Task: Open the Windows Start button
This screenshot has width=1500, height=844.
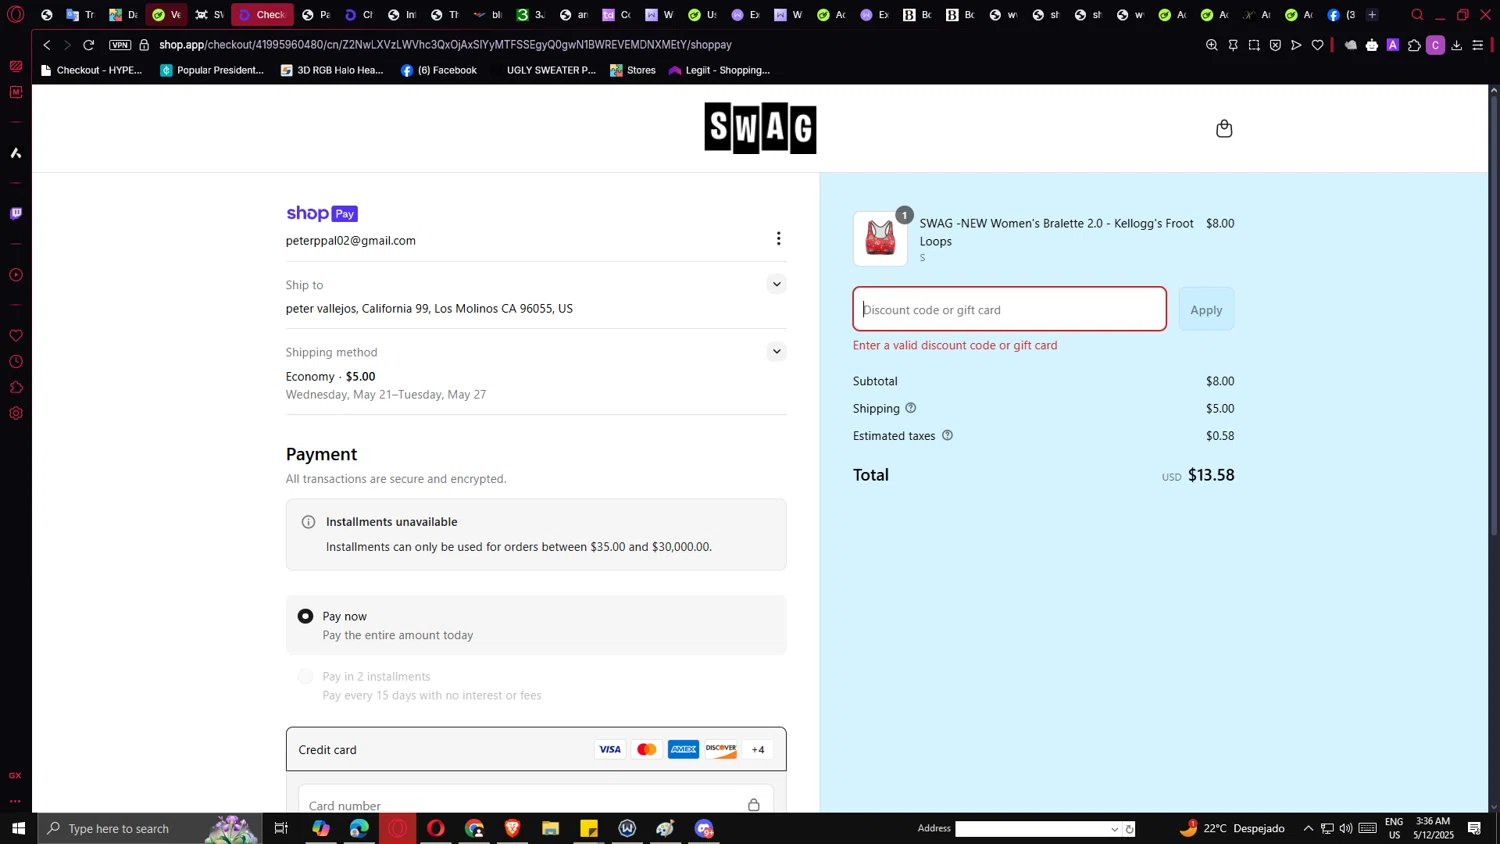Action: click(18, 828)
